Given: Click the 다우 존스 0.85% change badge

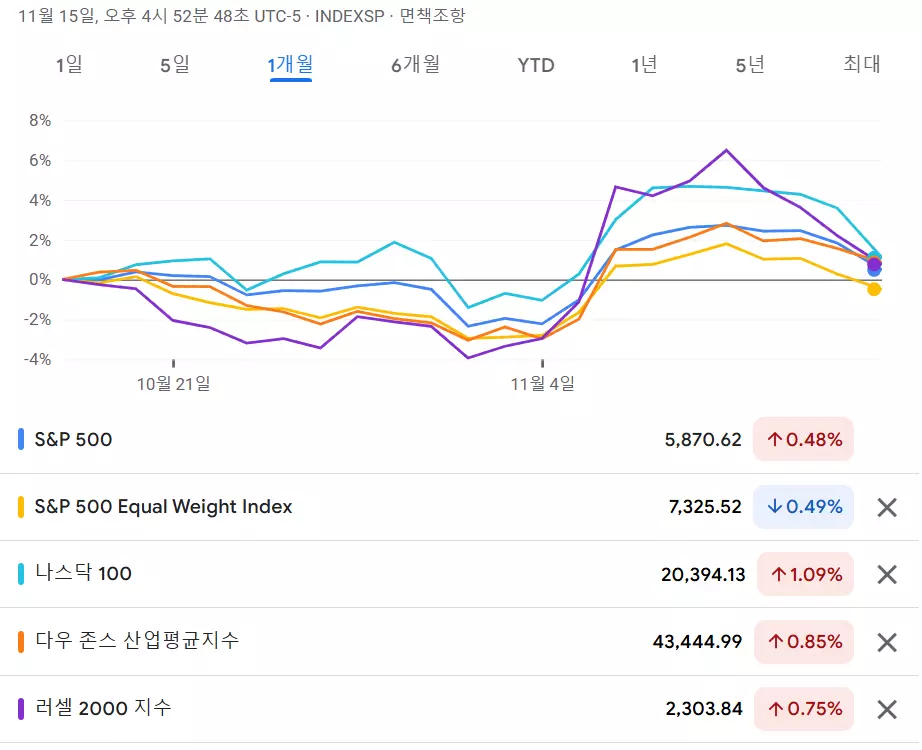Looking at the screenshot, I should (804, 642).
